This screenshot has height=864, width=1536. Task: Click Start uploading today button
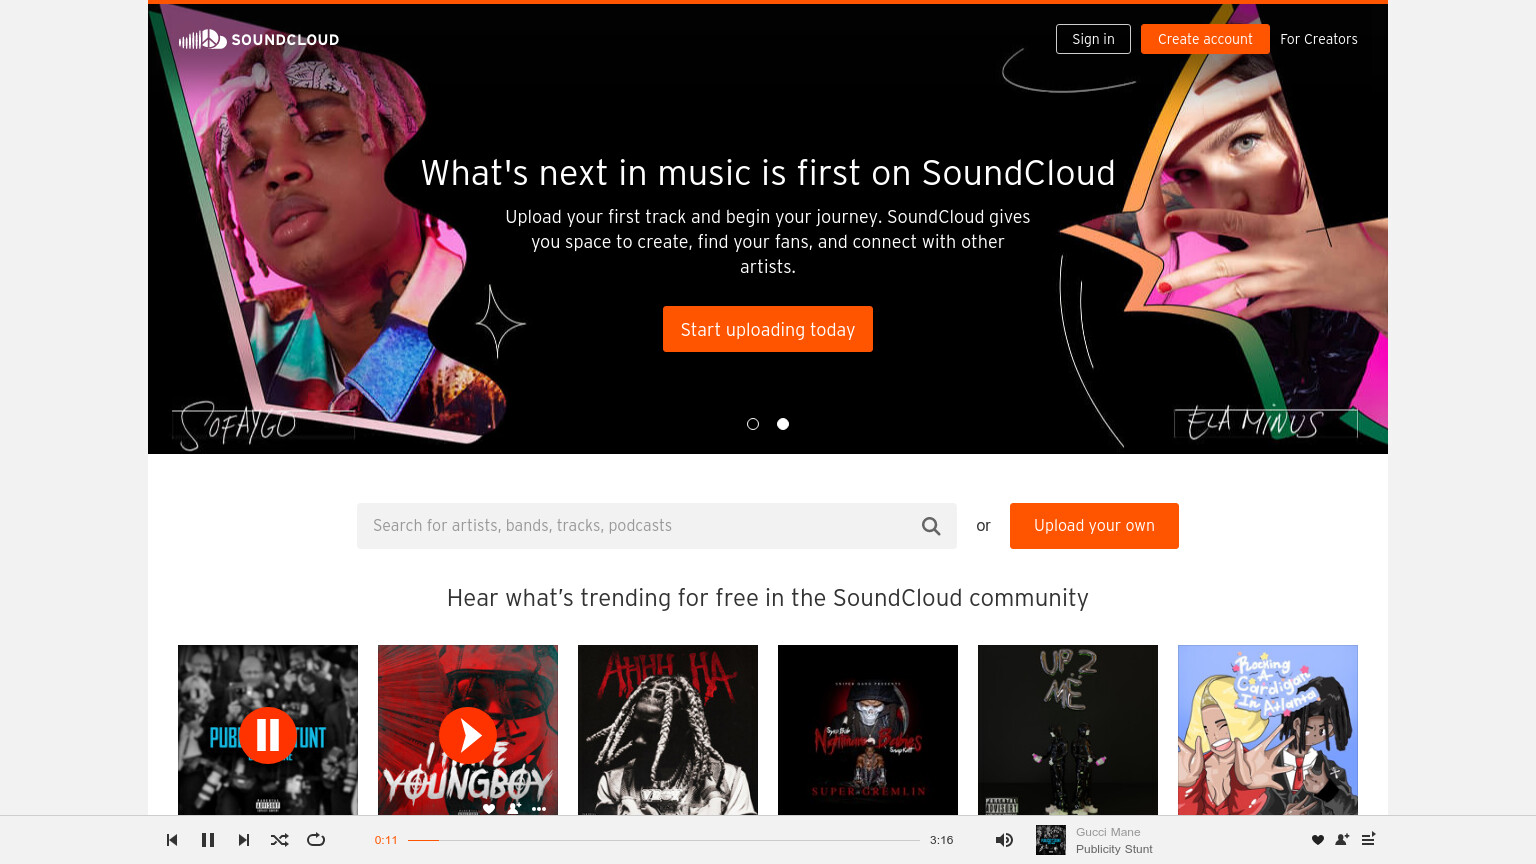[768, 329]
